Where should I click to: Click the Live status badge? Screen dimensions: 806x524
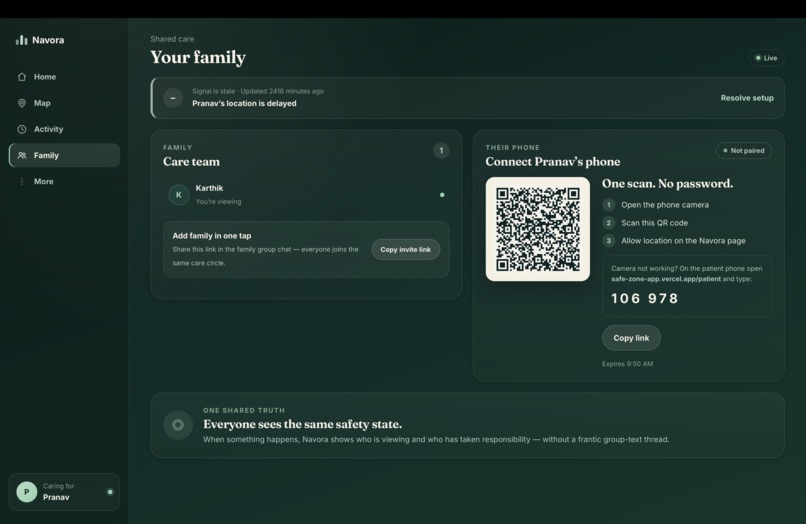point(766,58)
